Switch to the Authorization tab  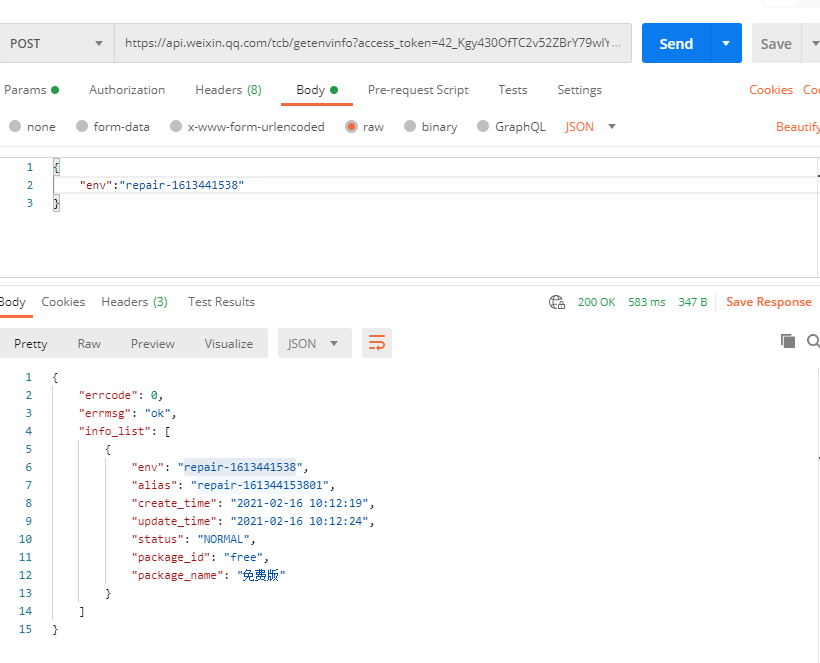tap(127, 90)
